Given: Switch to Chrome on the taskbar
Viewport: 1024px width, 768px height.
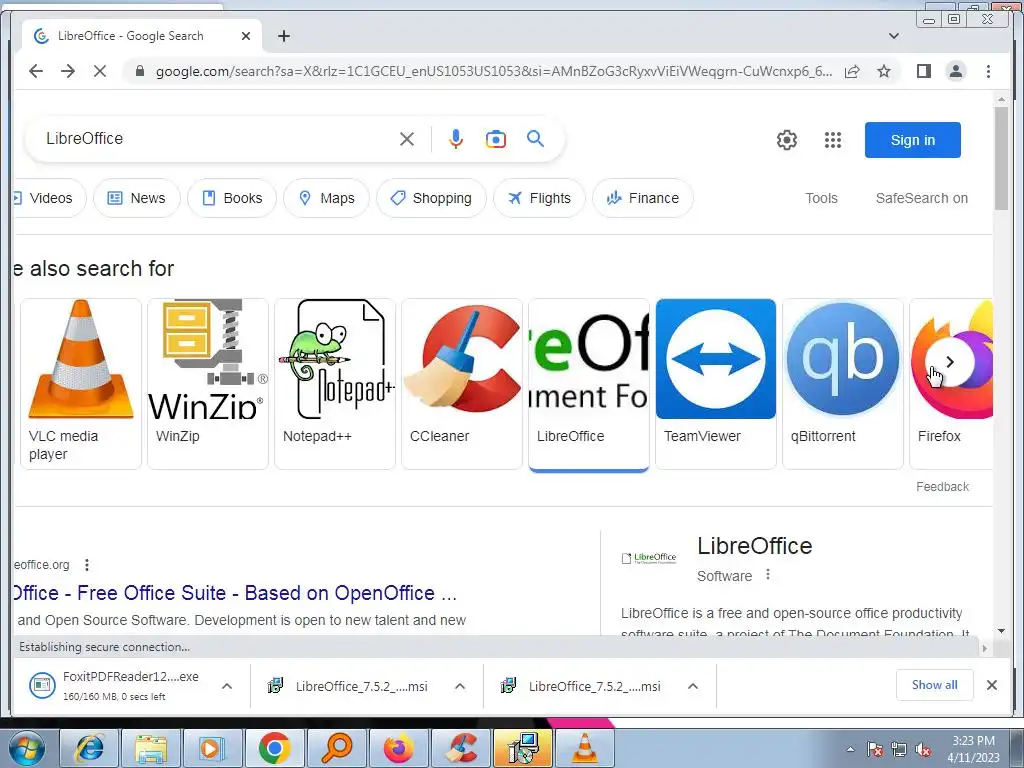Looking at the screenshot, I should 274,748.
